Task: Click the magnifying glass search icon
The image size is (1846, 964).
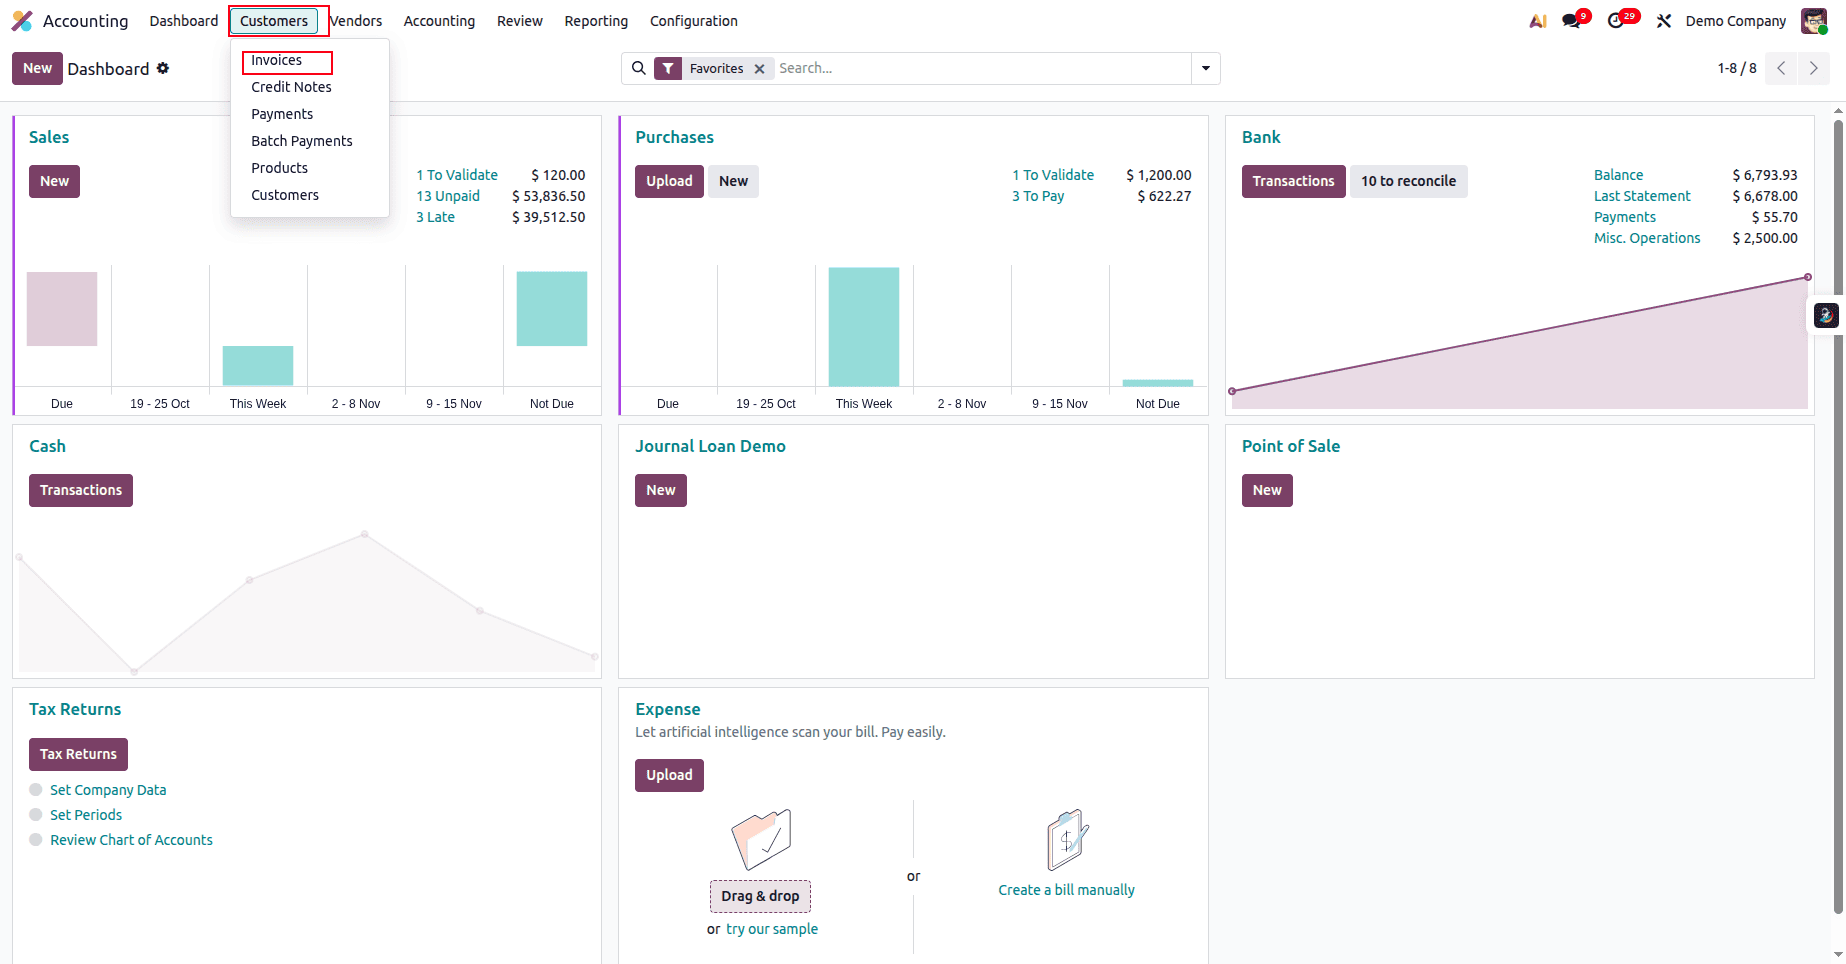Action: click(639, 68)
